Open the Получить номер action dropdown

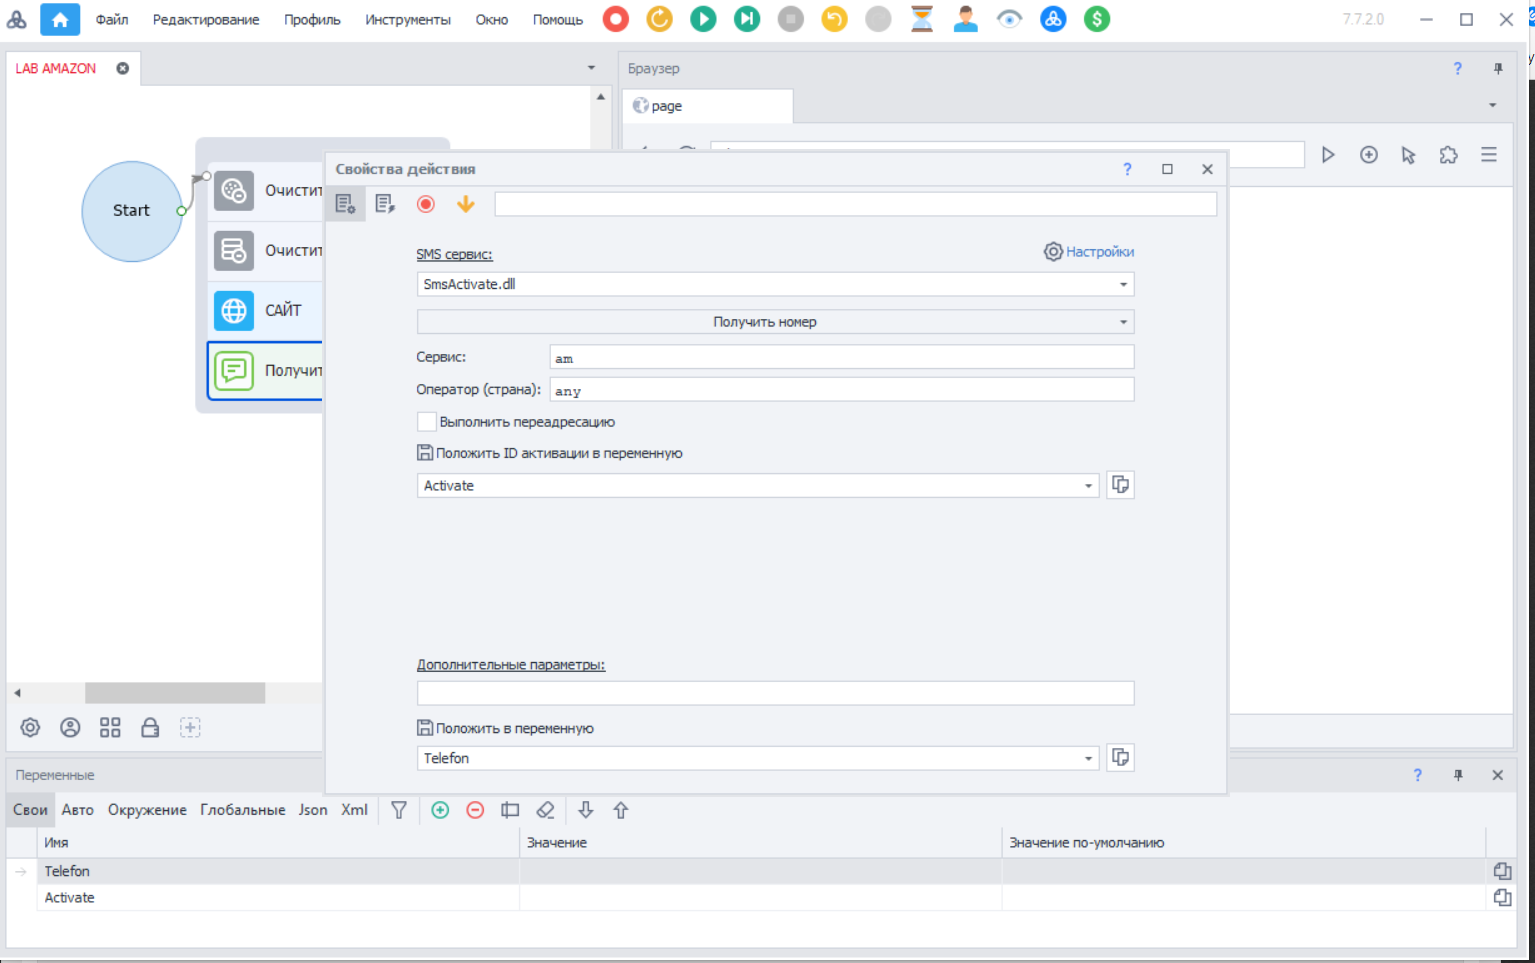[1123, 322]
